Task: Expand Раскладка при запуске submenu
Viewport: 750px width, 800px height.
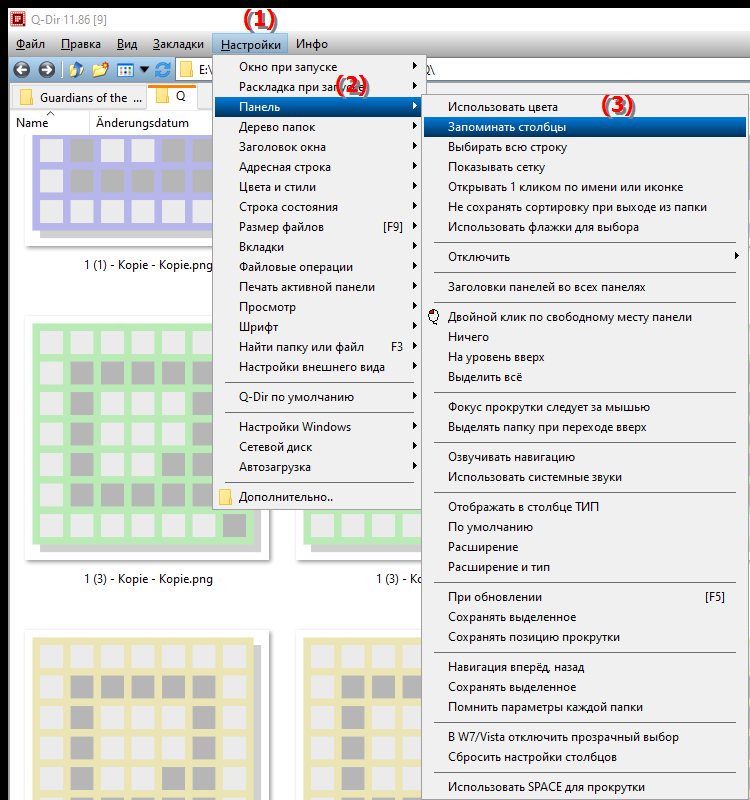Action: [x=317, y=87]
